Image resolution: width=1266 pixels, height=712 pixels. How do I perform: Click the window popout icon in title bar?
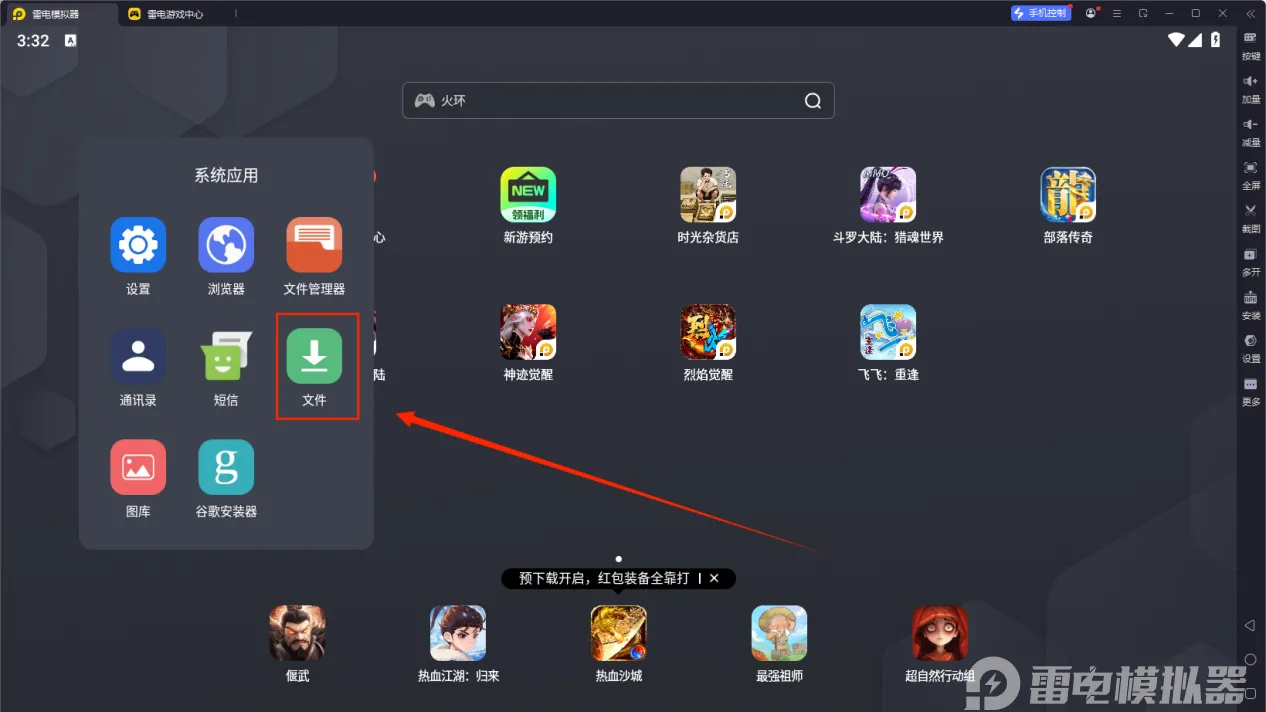click(1143, 13)
